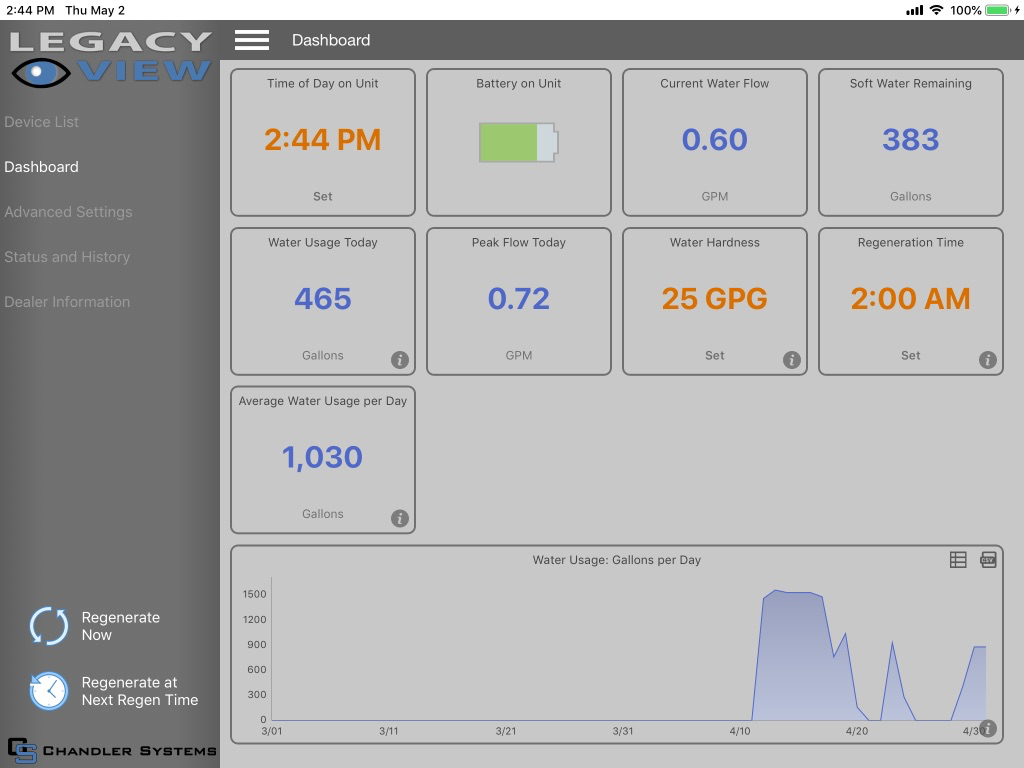Open Status and History page
Viewport: 1024px width, 768px height.
coord(67,257)
